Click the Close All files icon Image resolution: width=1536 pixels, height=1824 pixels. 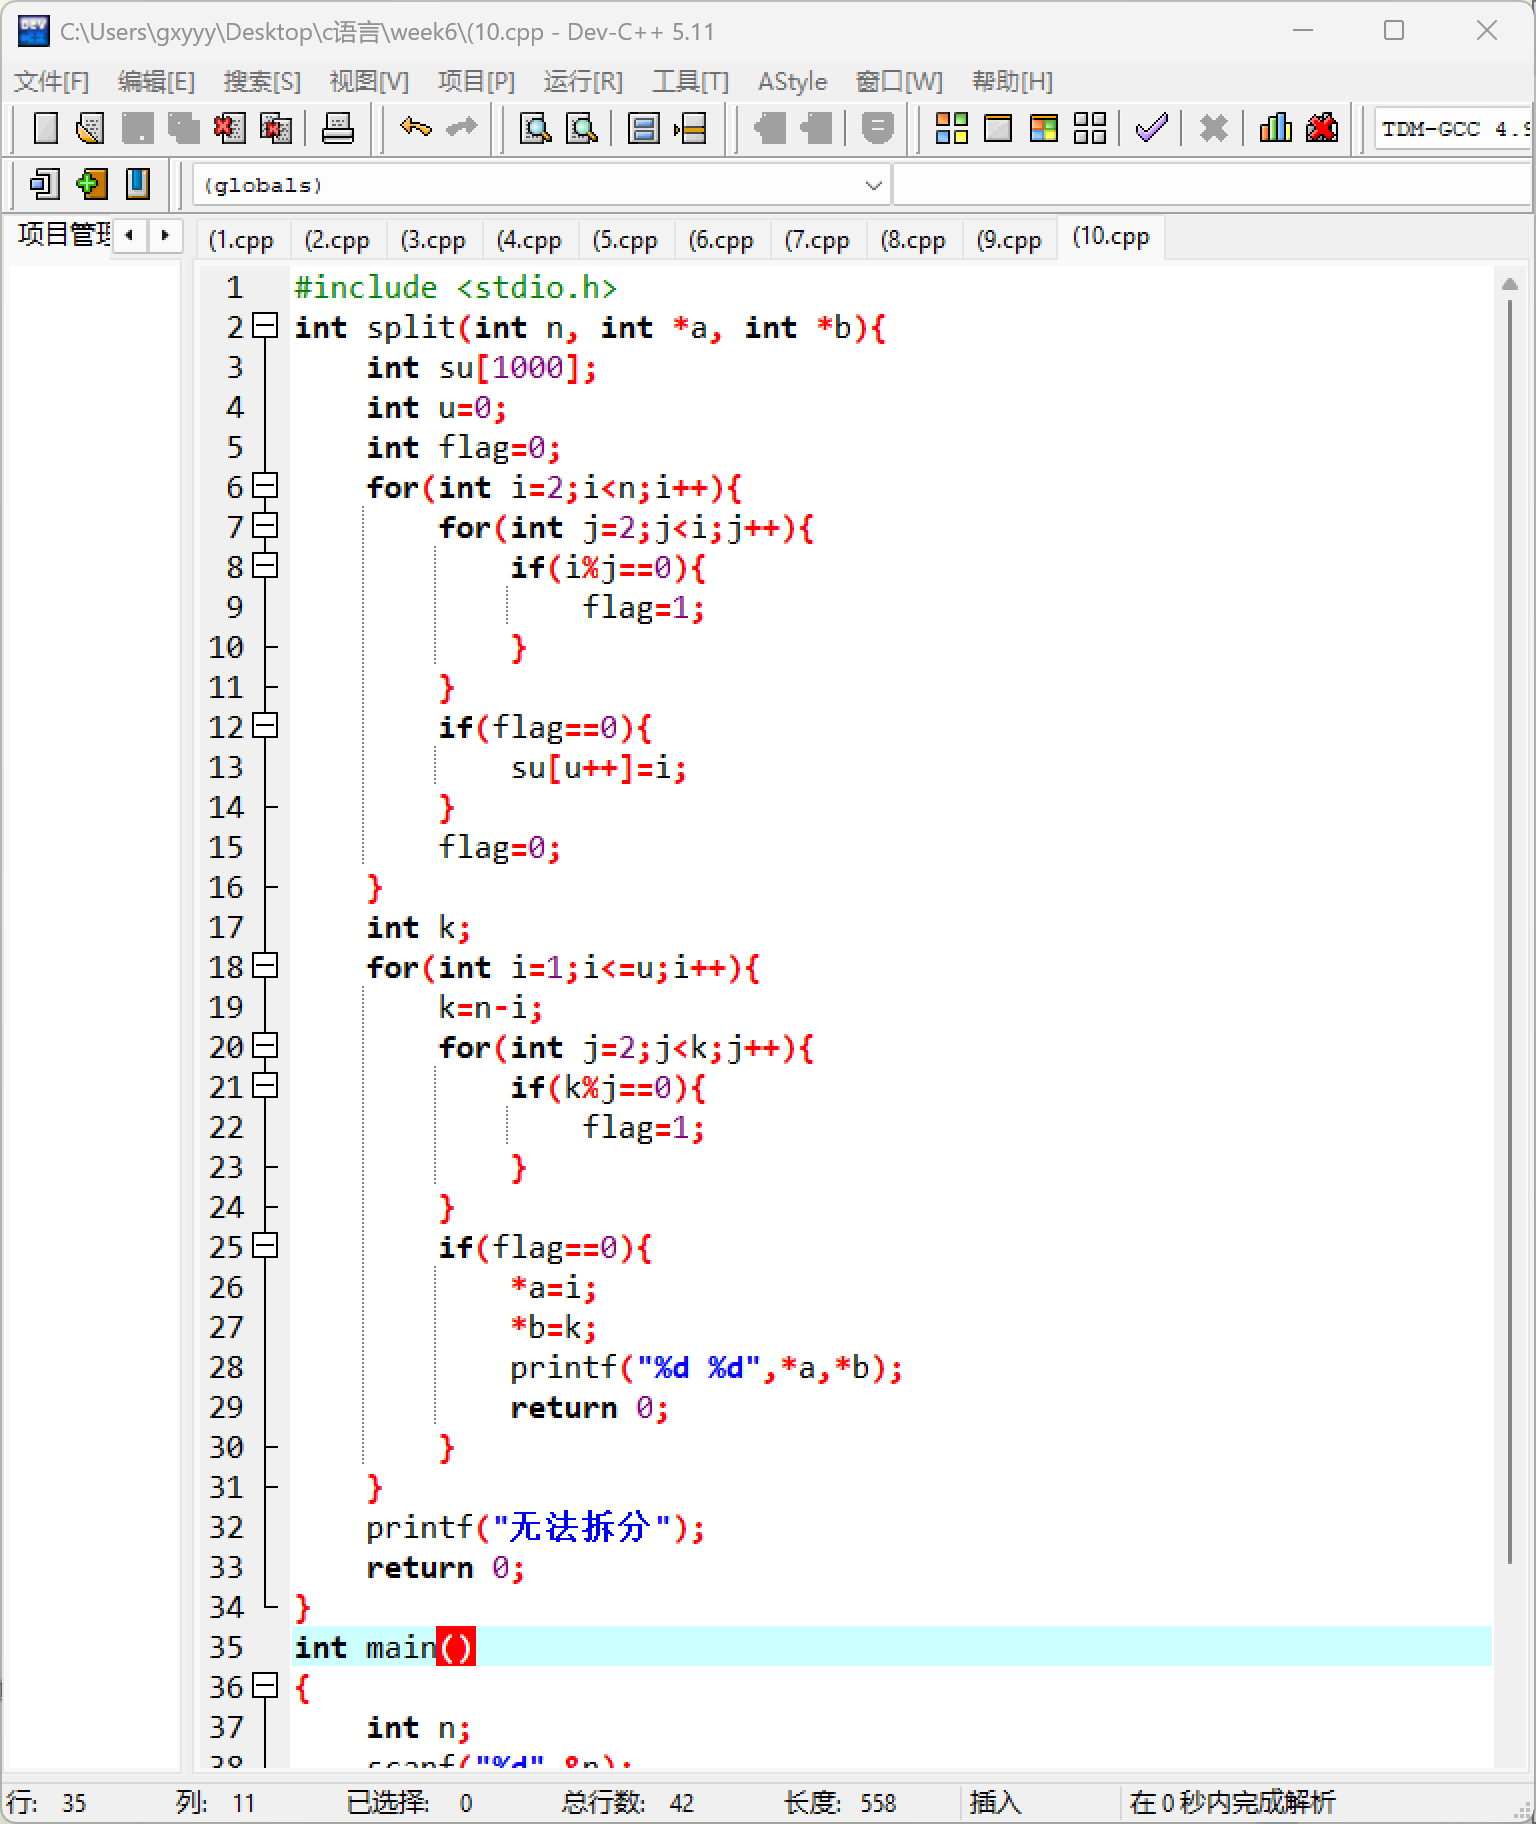275,128
